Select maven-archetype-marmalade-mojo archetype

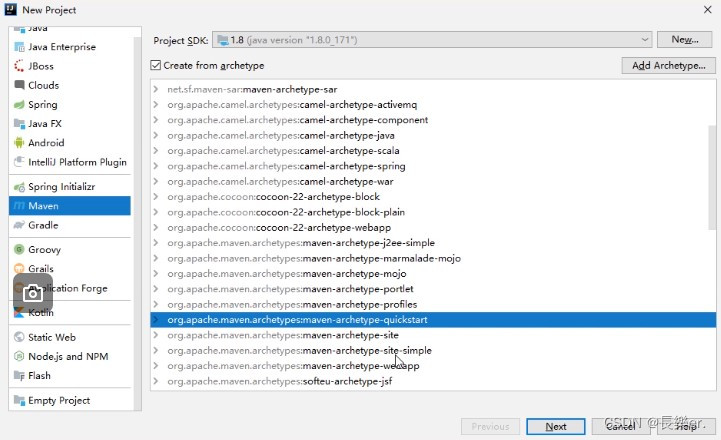[x=433, y=258]
